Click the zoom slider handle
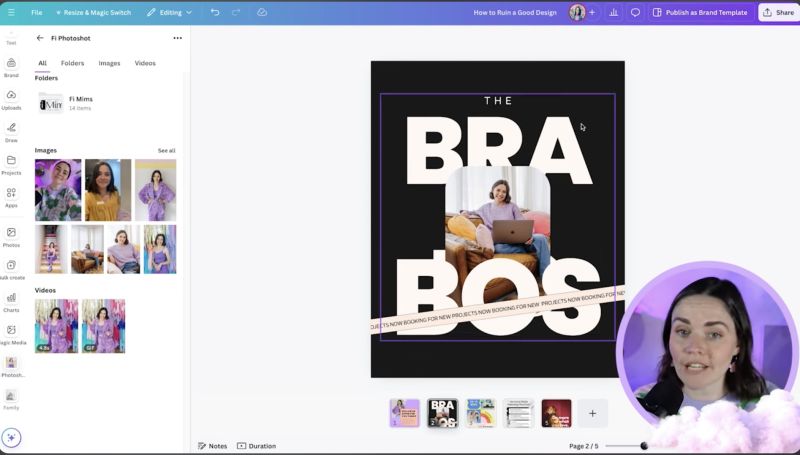The height and width of the screenshot is (455, 800). click(644, 446)
